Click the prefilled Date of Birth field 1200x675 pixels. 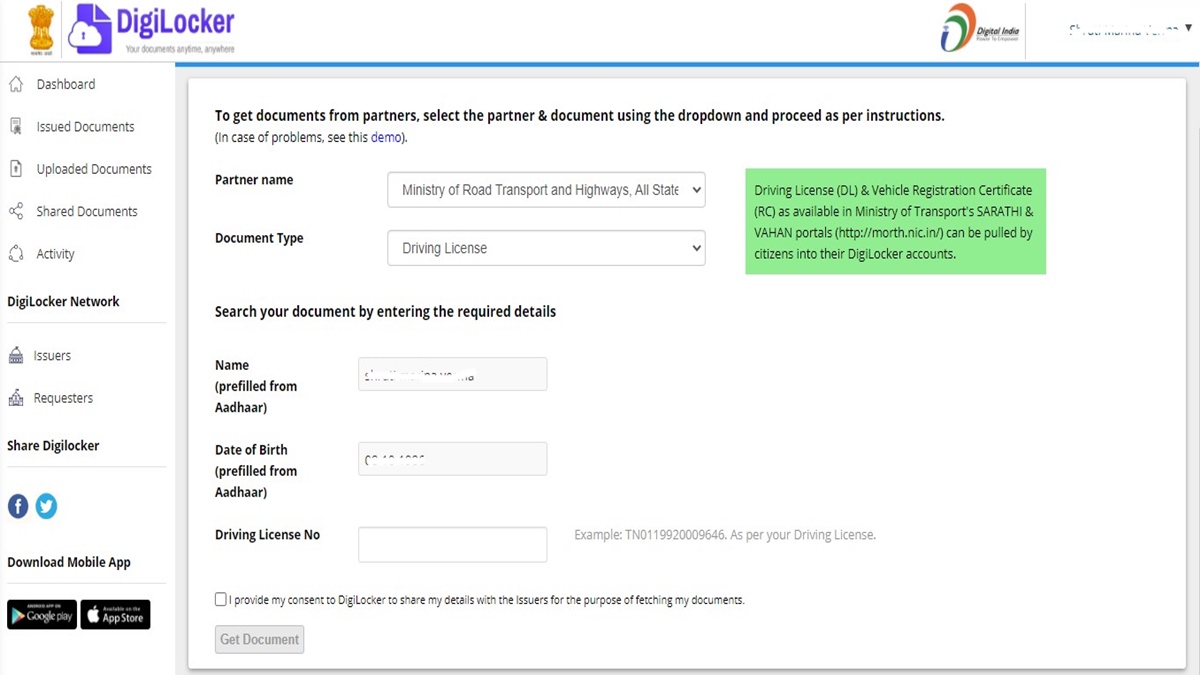click(452, 459)
